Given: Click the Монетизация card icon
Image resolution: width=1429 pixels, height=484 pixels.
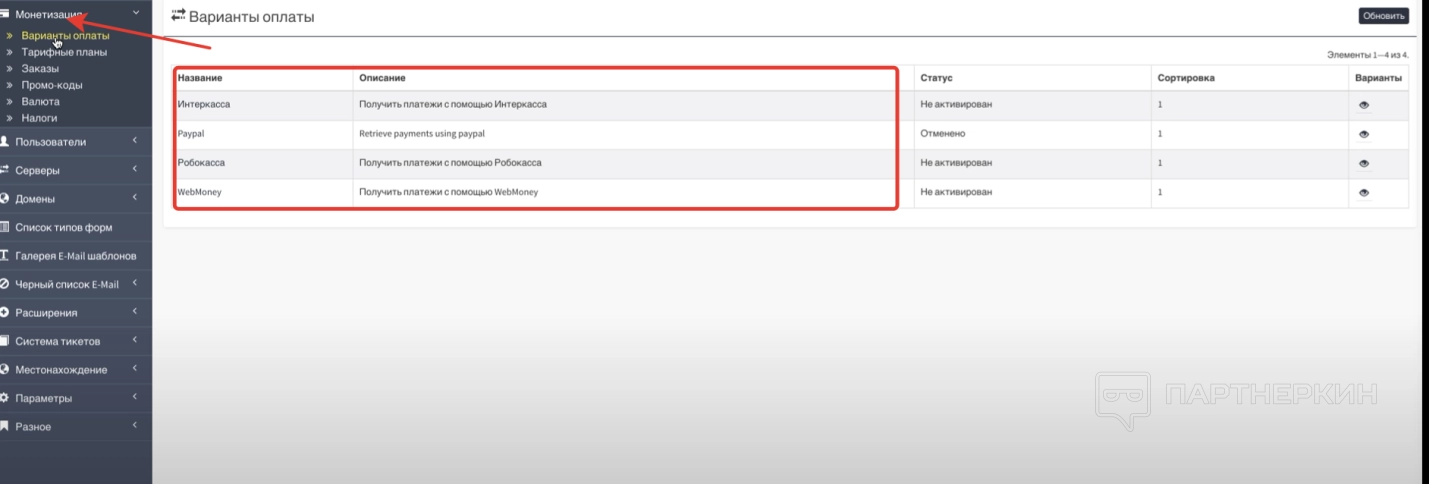Looking at the screenshot, I should (5, 13).
